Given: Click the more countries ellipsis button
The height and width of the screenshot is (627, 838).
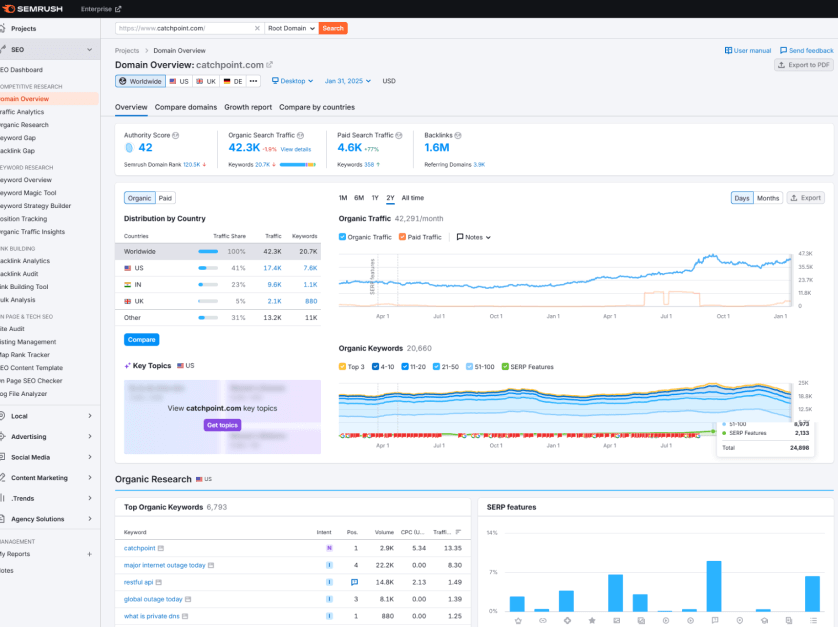Looking at the screenshot, I should [x=253, y=81].
